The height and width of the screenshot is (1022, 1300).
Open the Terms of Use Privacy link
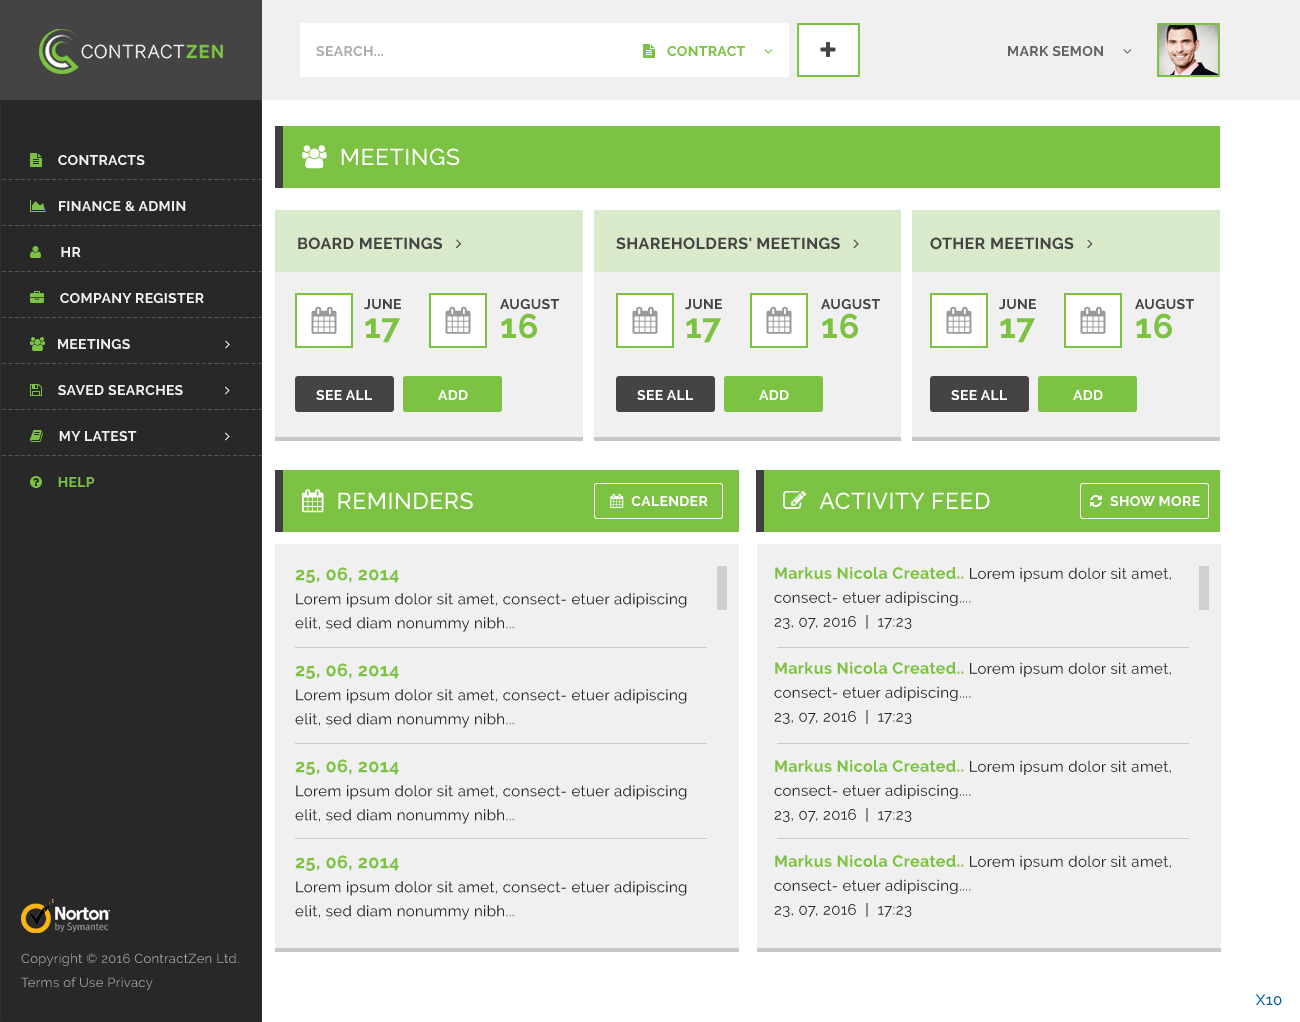click(x=87, y=983)
